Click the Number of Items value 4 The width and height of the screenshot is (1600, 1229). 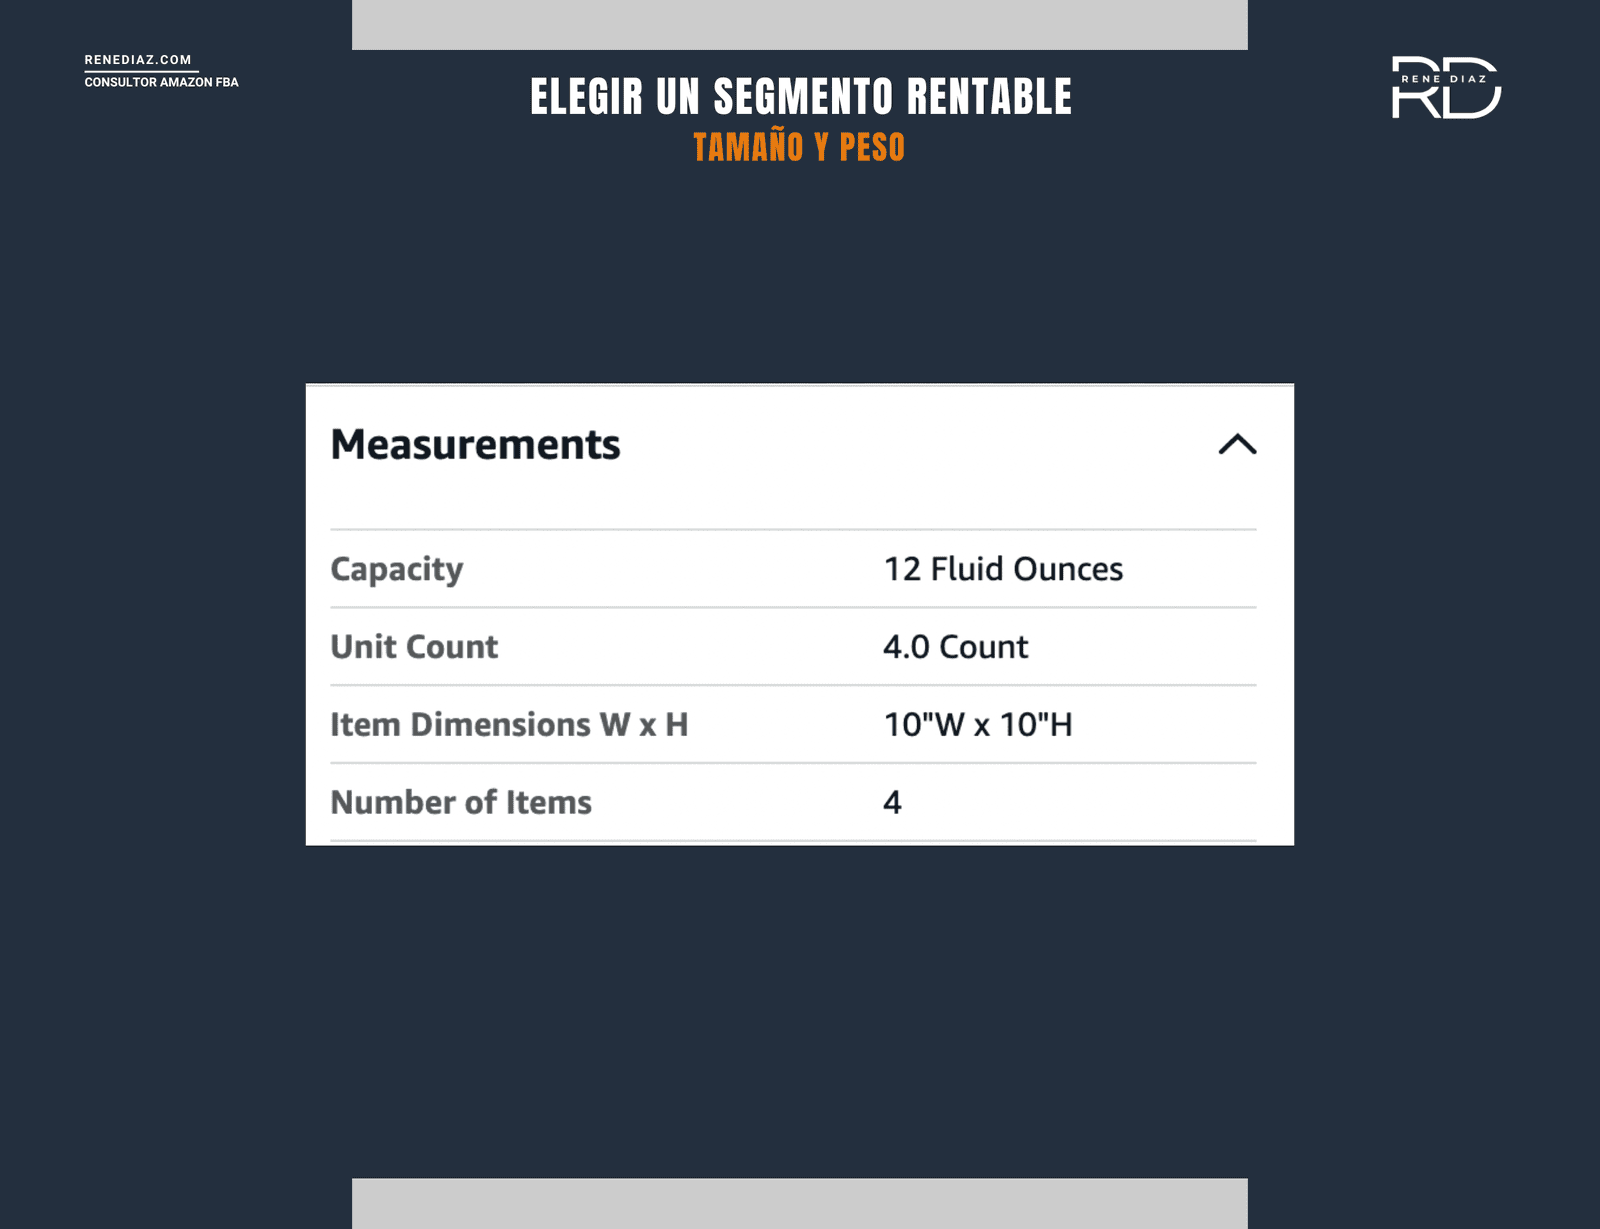[892, 802]
